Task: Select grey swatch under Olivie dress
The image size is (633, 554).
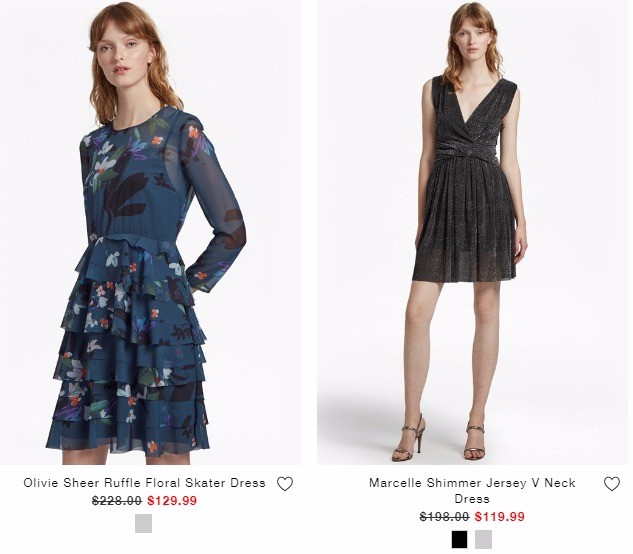Action: click(143, 523)
